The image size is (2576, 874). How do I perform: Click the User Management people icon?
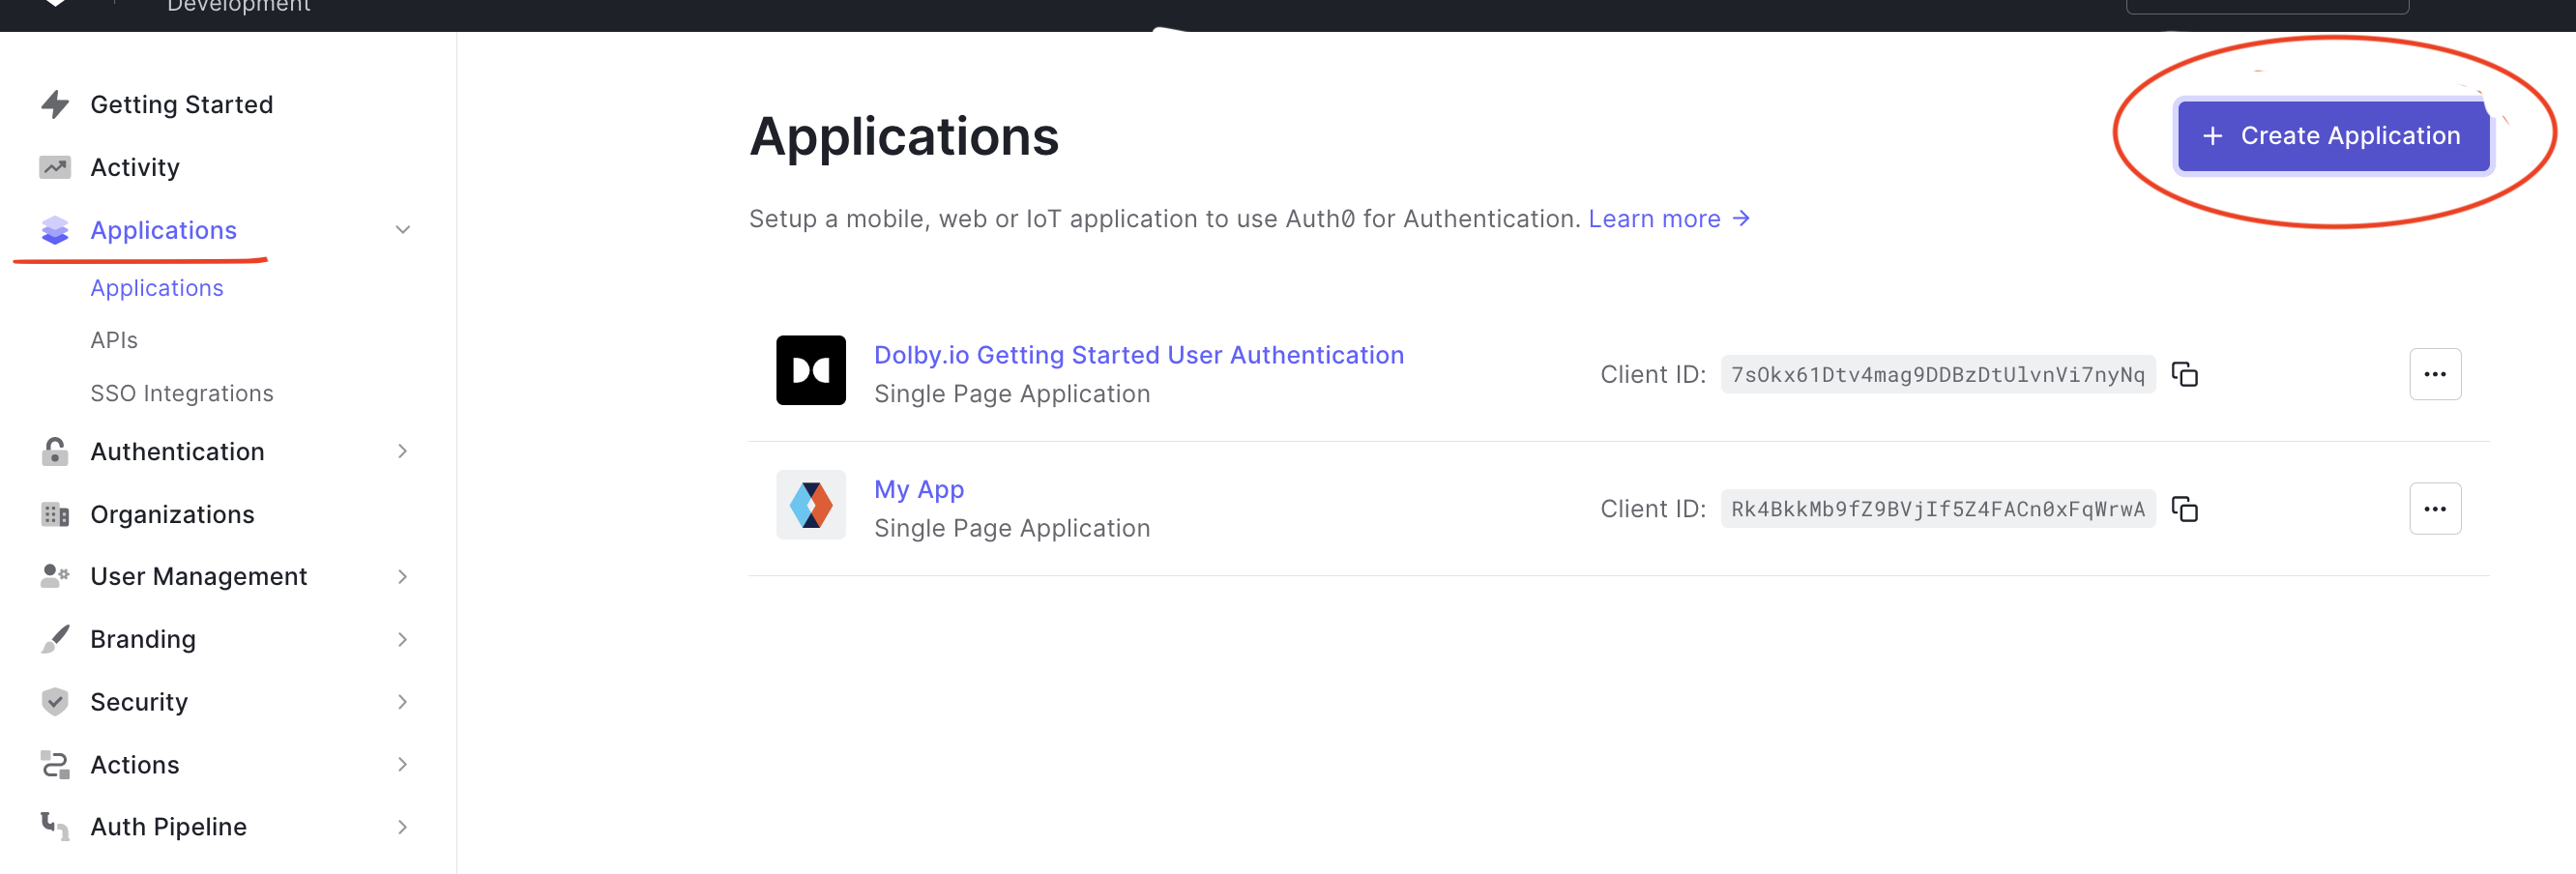pyautogui.click(x=55, y=576)
